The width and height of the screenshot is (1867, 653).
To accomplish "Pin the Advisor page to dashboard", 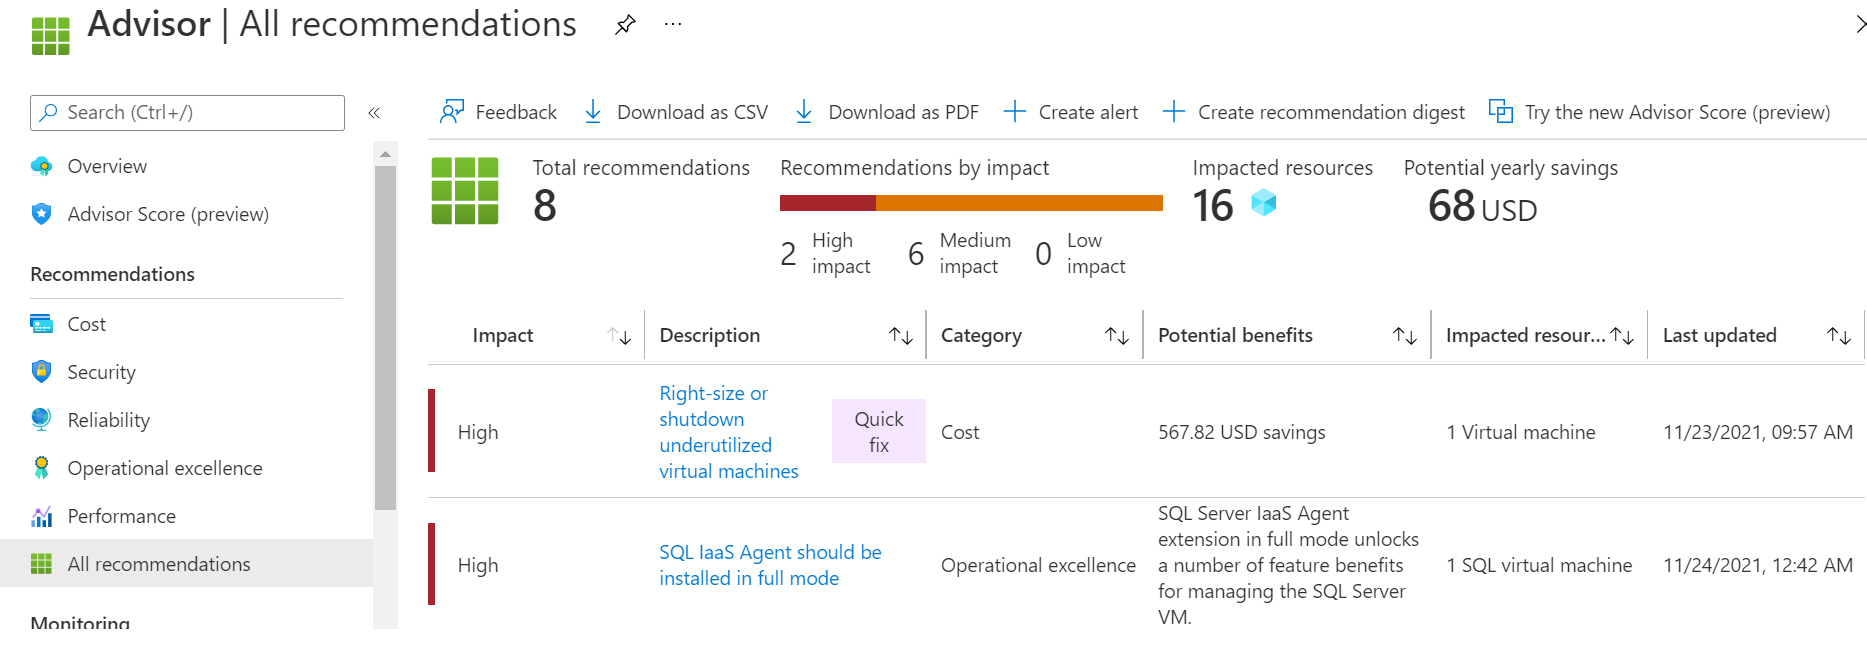I will pyautogui.click(x=625, y=25).
